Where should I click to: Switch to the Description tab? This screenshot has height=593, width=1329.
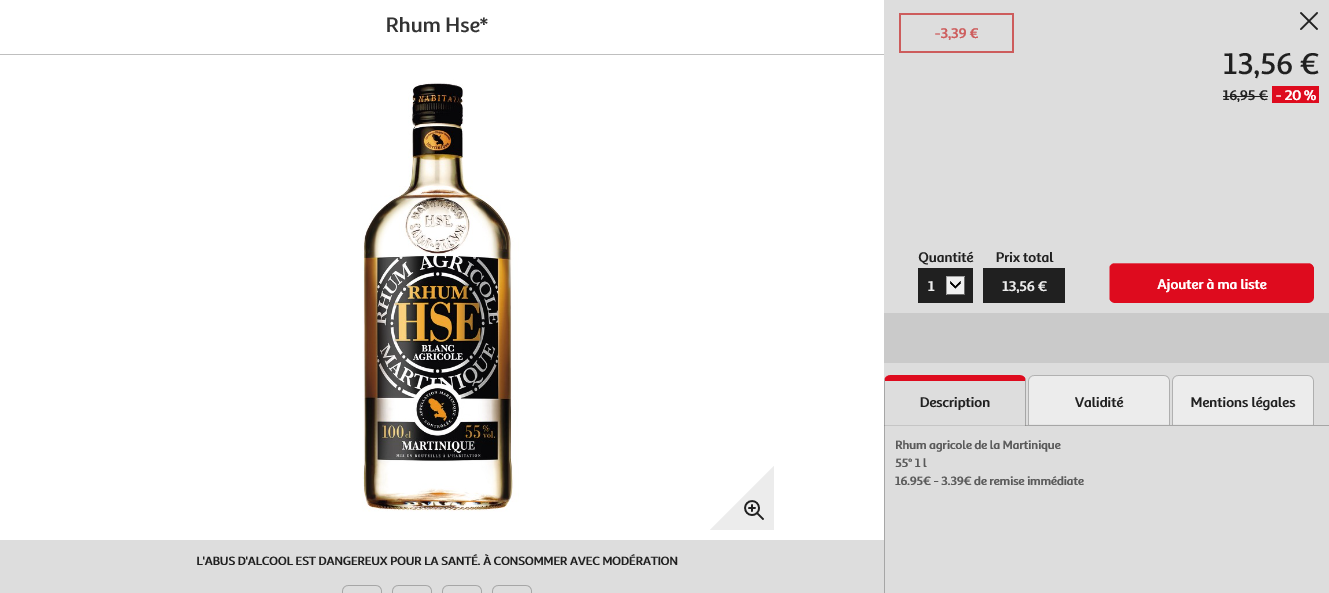point(955,401)
